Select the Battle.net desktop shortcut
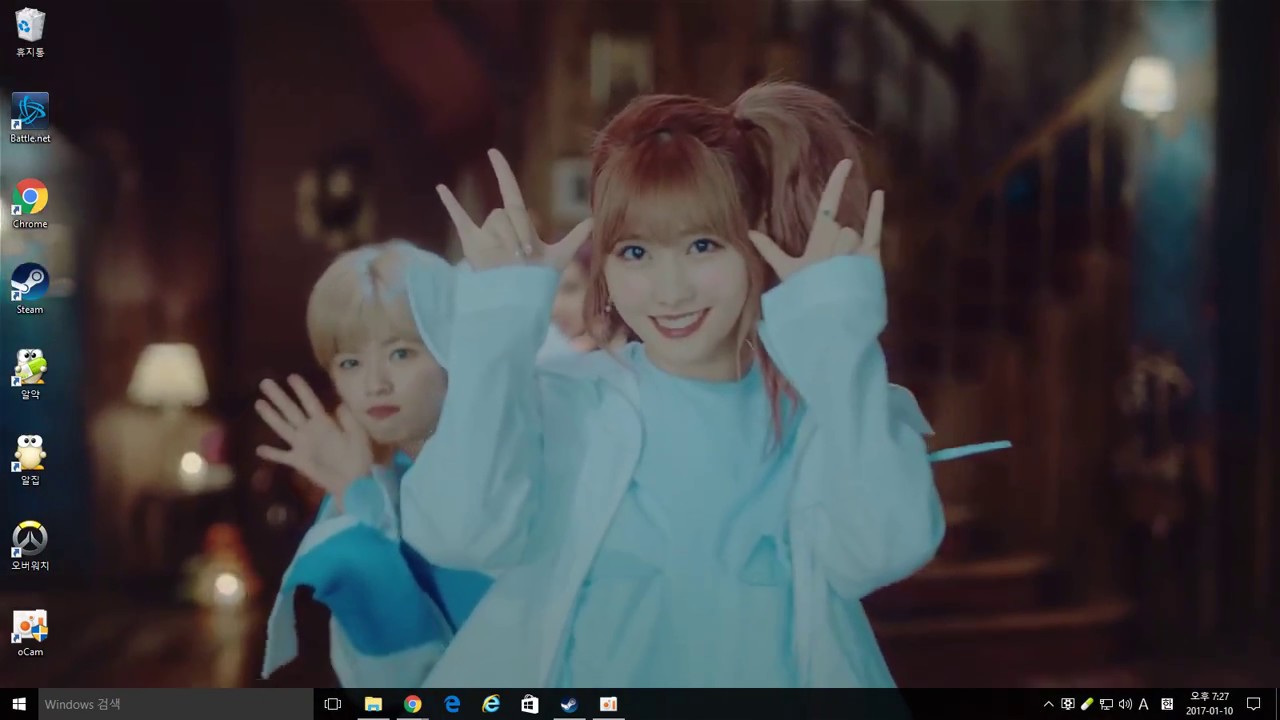This screenshot has width=1280, height=720. 30,118
